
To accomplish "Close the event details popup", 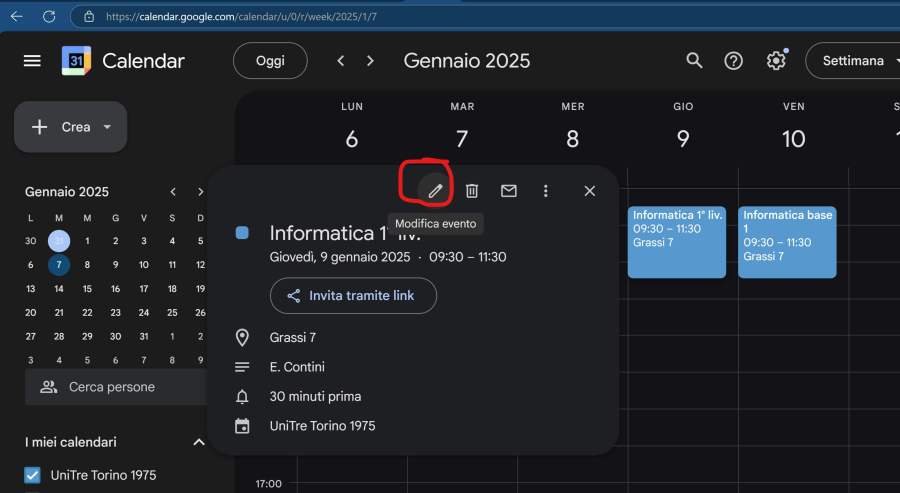I will pos(589,191).
